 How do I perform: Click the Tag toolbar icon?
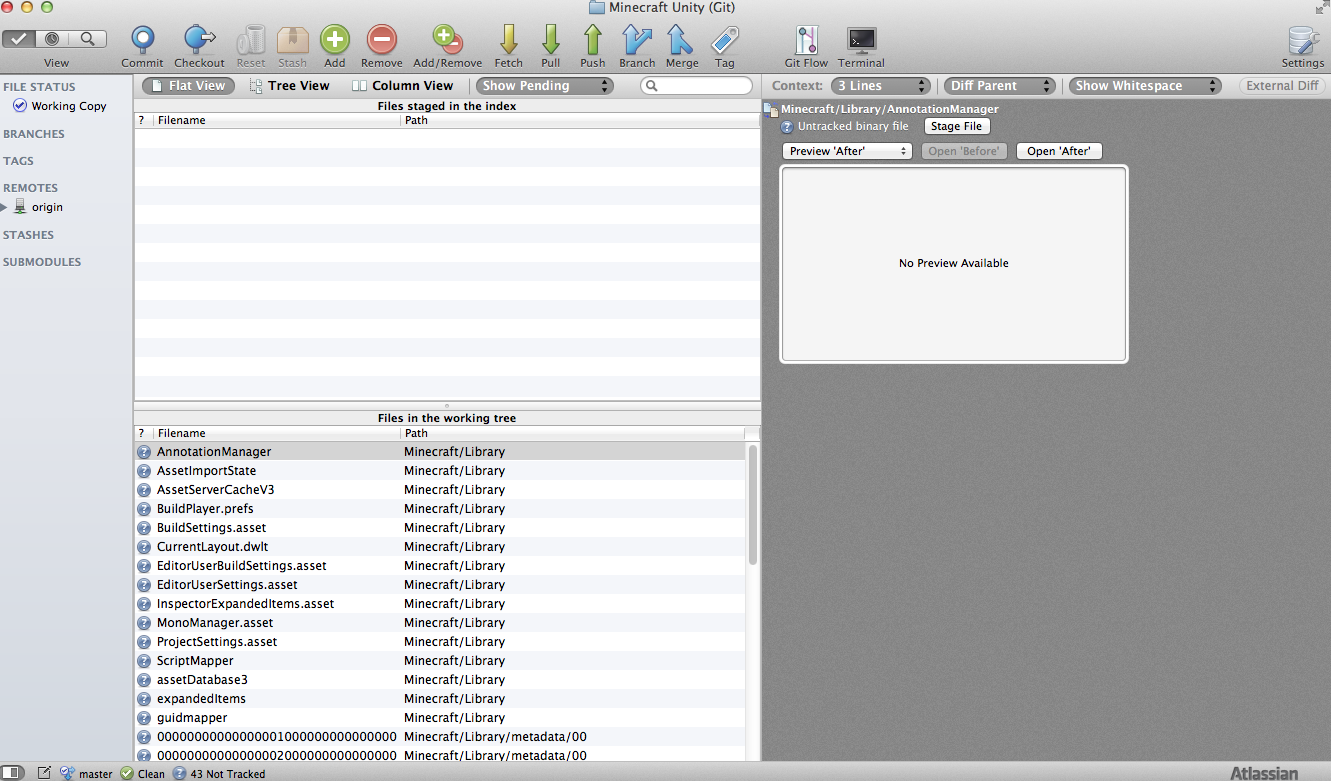pyautogui.click(x=725, y=40)
